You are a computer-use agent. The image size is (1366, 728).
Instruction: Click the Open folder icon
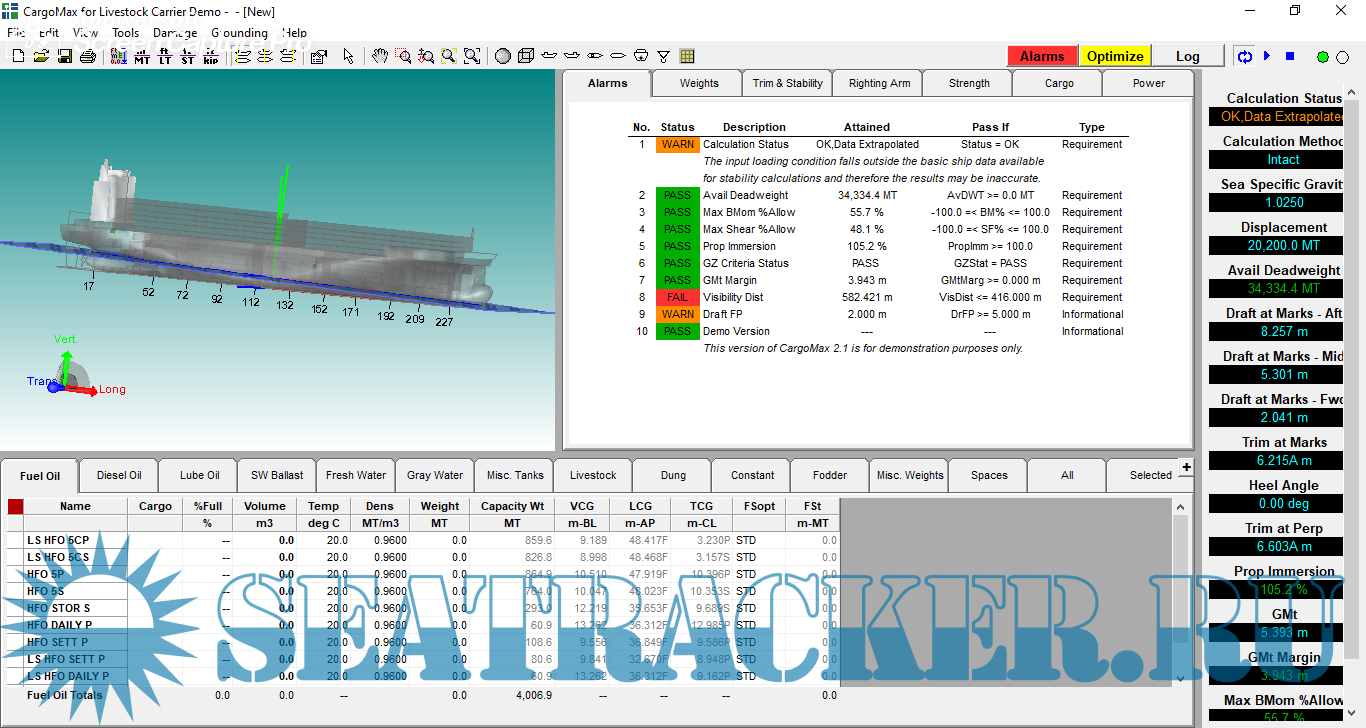pyautogui.click(x=41, y=56)
